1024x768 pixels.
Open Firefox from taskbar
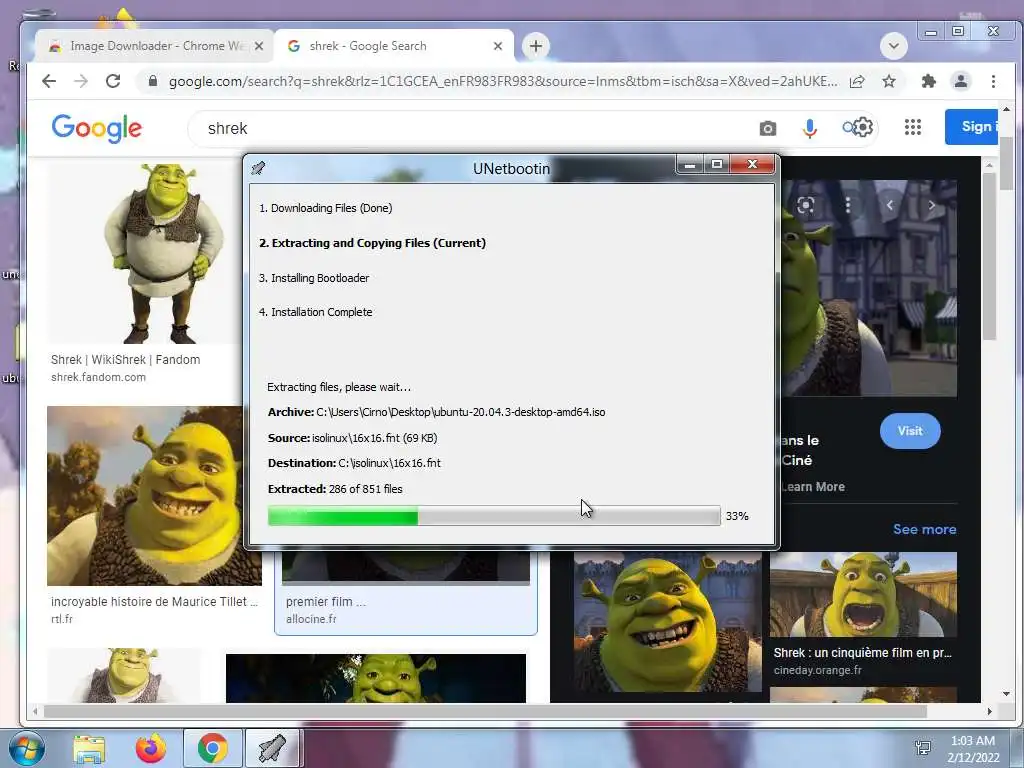click(x=150, y=748)
